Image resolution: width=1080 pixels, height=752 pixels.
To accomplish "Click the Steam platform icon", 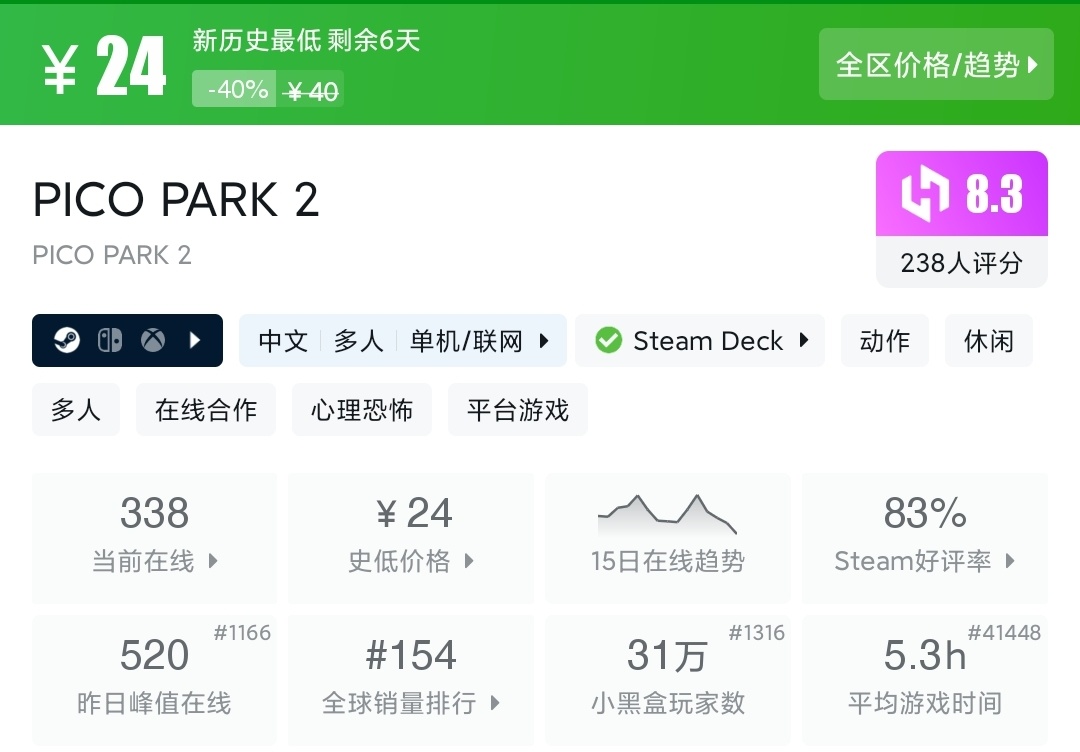I will coord(68,341).
